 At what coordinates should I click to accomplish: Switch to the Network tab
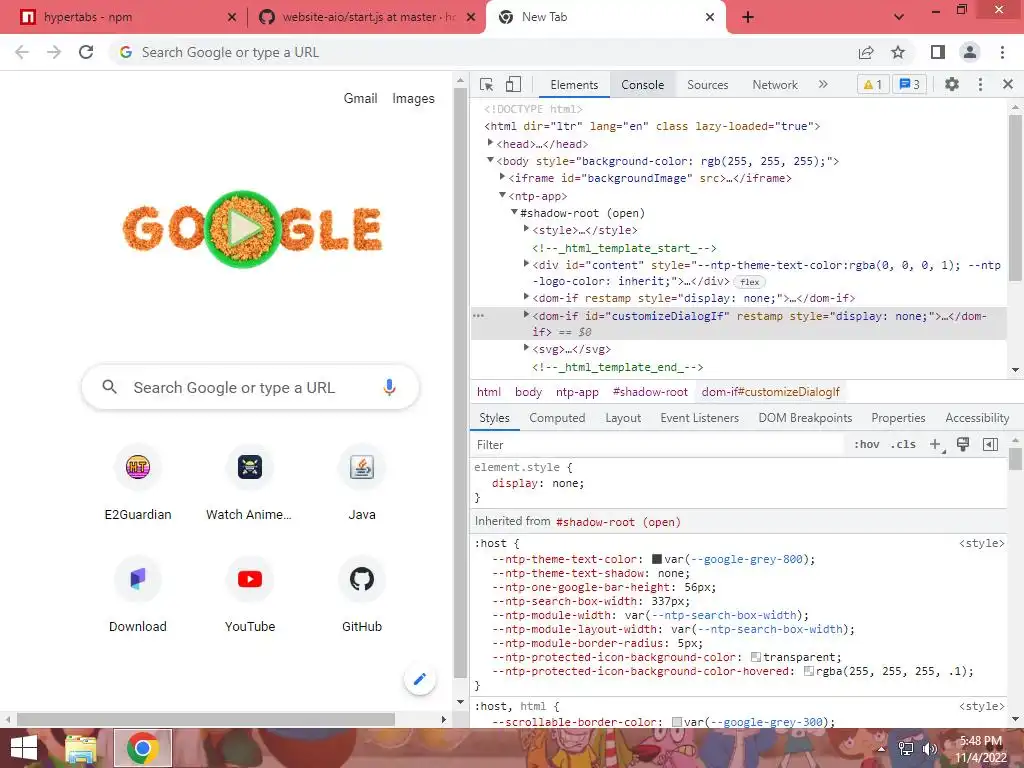pyautogui.click(x=775, y=85)
